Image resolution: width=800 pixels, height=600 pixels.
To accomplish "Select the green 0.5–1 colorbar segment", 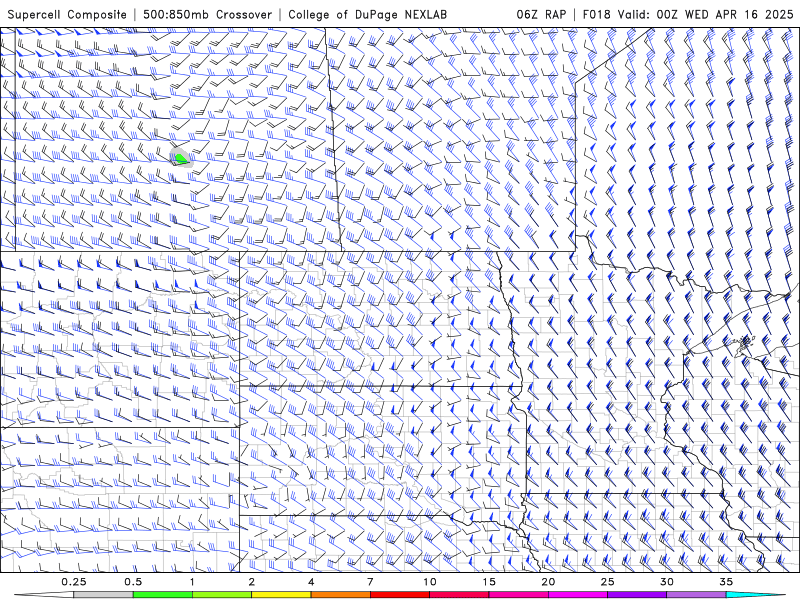I will [163, 595].
